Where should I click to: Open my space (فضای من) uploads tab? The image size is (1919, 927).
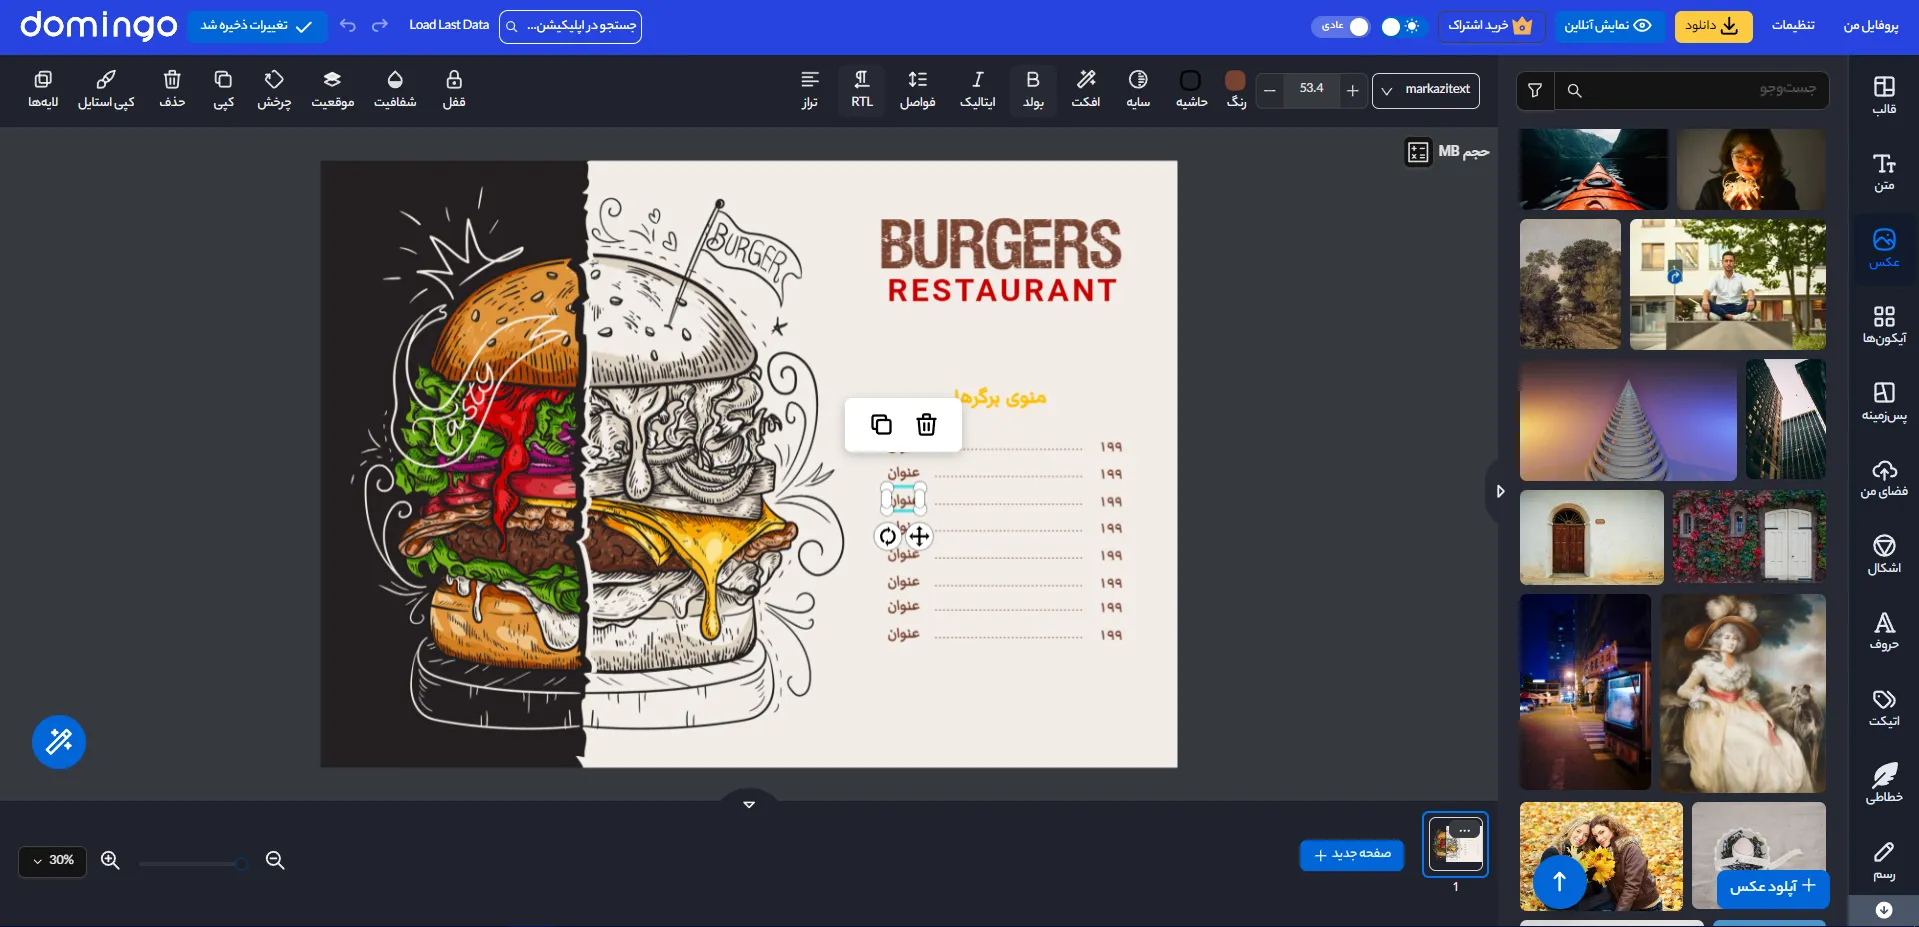click(x=1884, y=477)
